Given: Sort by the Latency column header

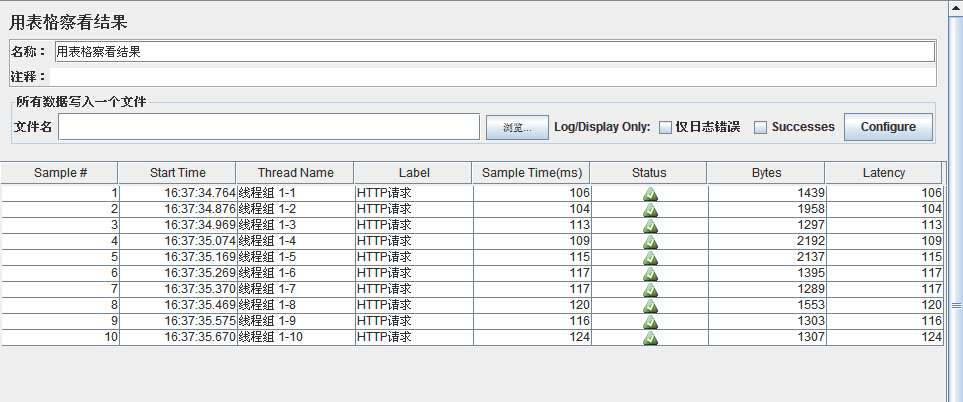Looking at the screenshot, I should coord(884,172).
